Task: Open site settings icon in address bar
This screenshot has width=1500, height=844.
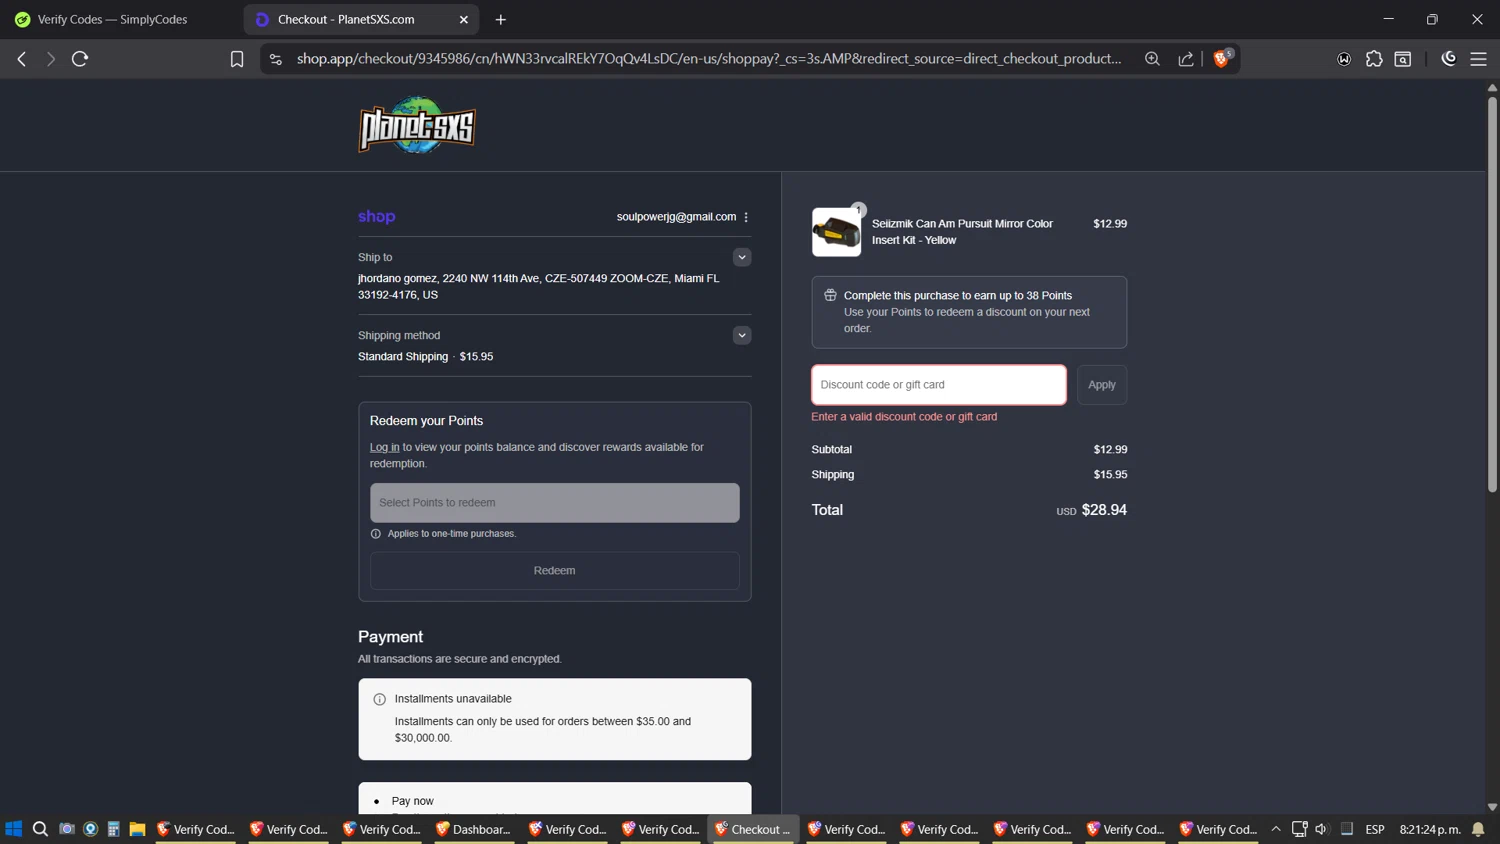Action: (x=276, y=59)
